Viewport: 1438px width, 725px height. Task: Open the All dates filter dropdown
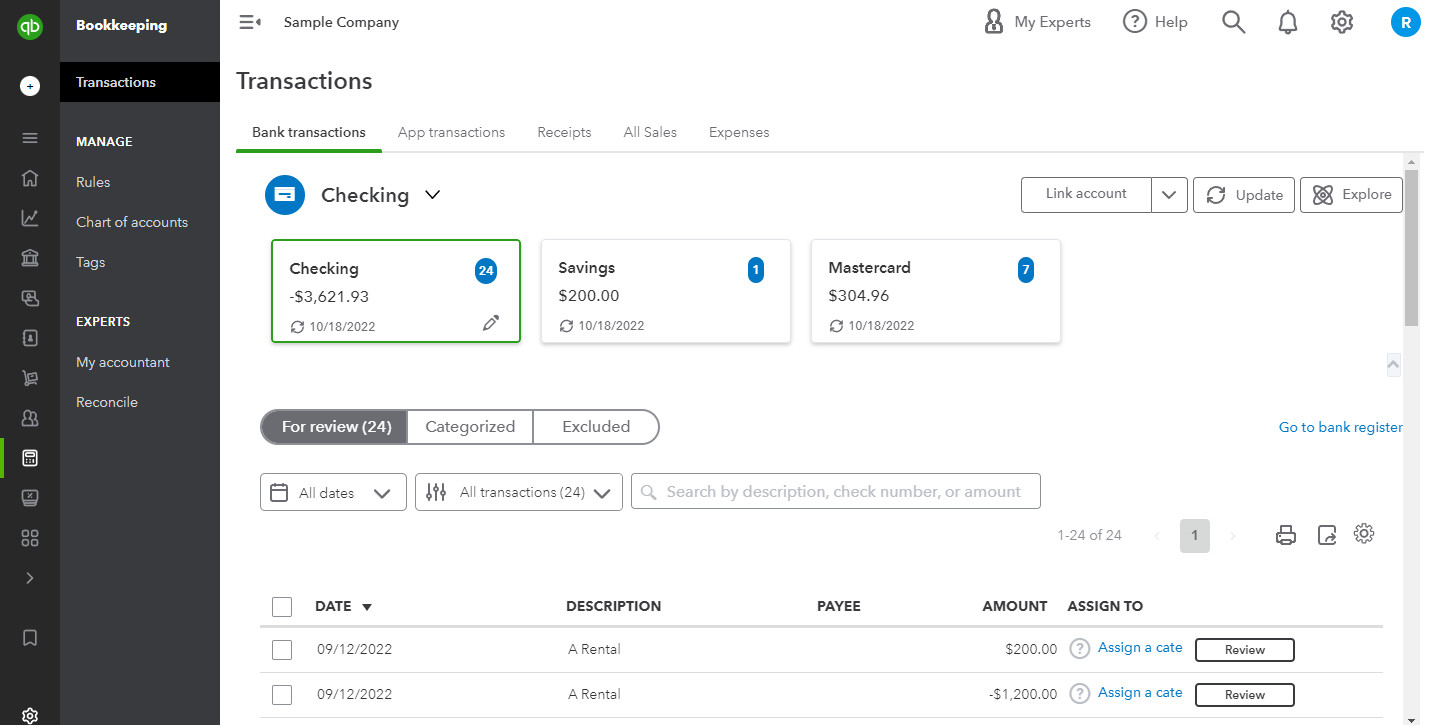tap(333, 492)
